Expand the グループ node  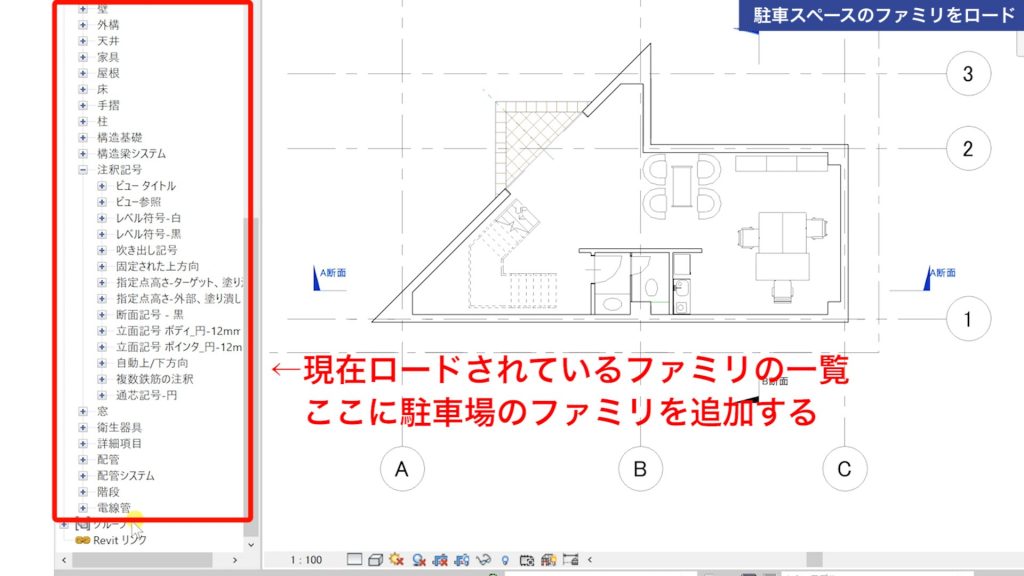pyautogui.click(x=63, y=524)
